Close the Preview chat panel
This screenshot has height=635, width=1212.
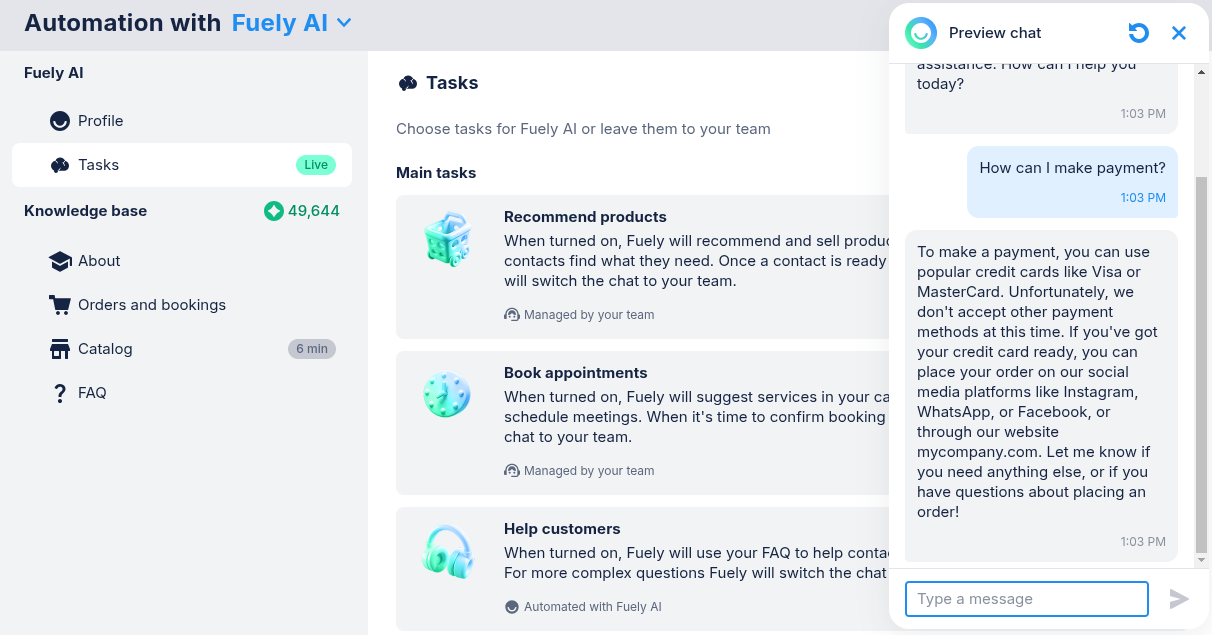[1179, 33]
